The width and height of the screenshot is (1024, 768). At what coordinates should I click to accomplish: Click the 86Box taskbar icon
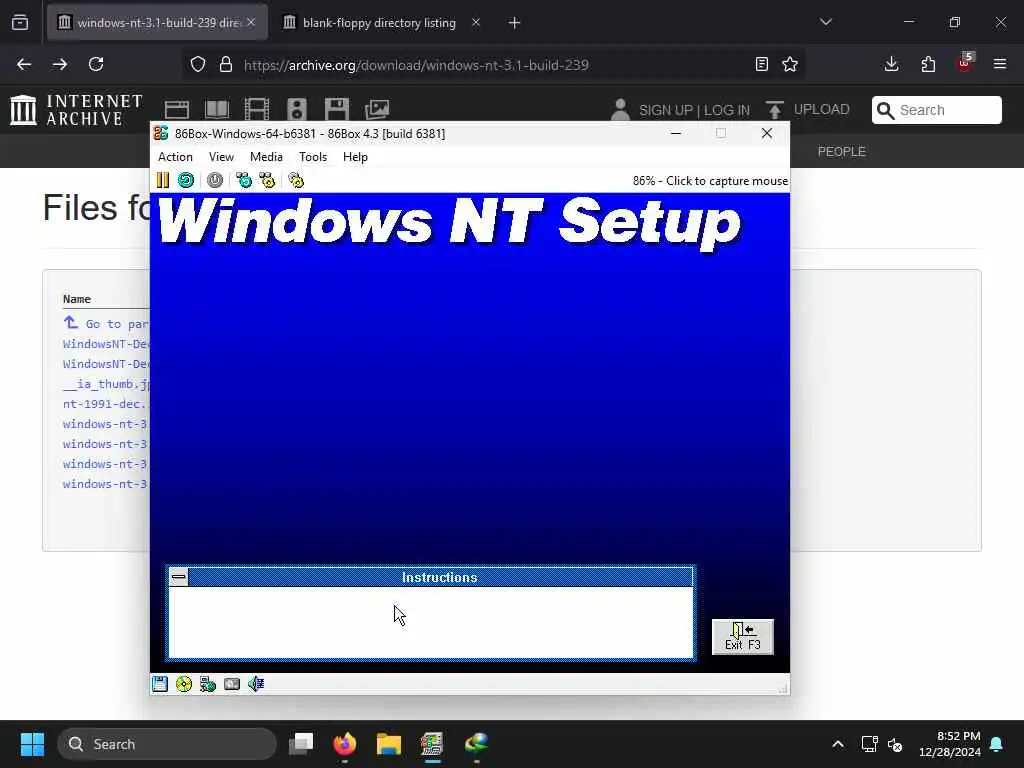click(x=432, y=744)
